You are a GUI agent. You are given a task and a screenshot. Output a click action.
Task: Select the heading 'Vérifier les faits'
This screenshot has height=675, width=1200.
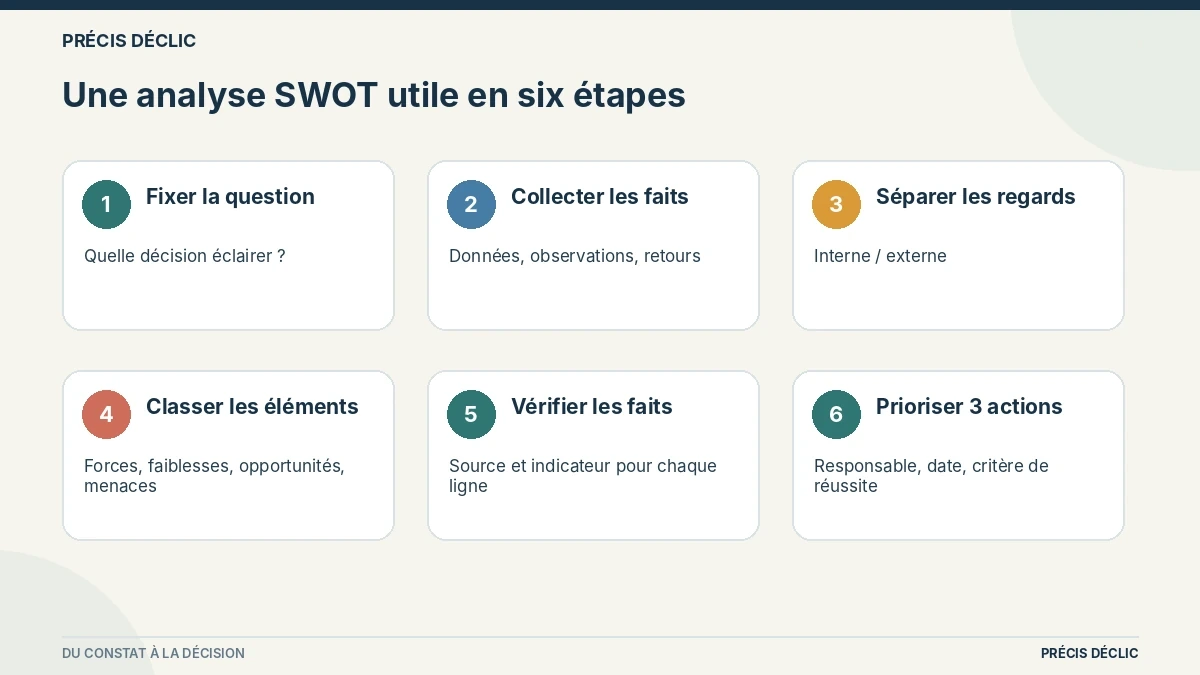pyautogui.click(x=592, y=407)
